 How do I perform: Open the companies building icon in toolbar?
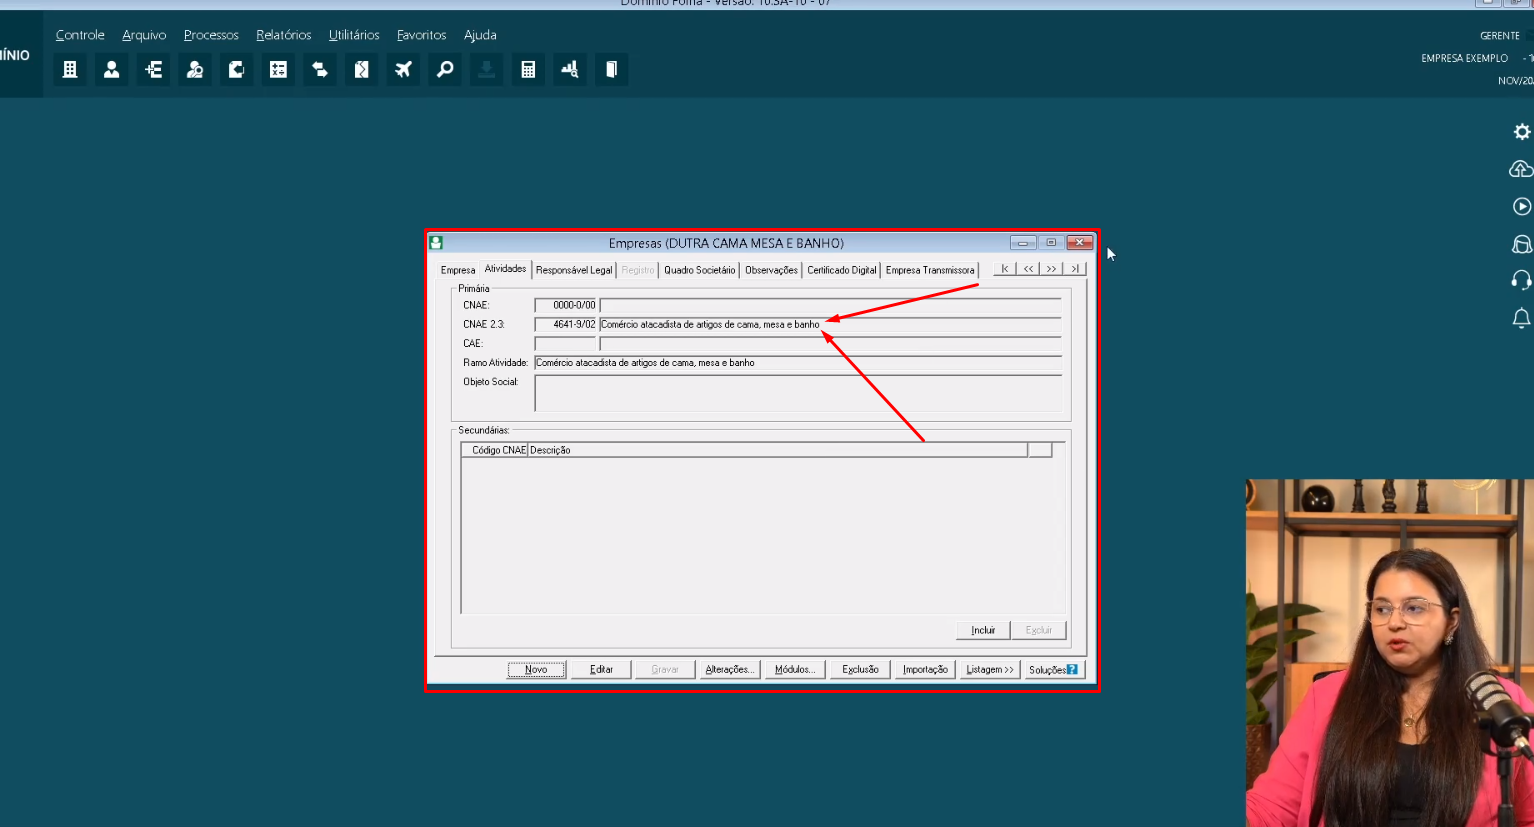point(70,69)
